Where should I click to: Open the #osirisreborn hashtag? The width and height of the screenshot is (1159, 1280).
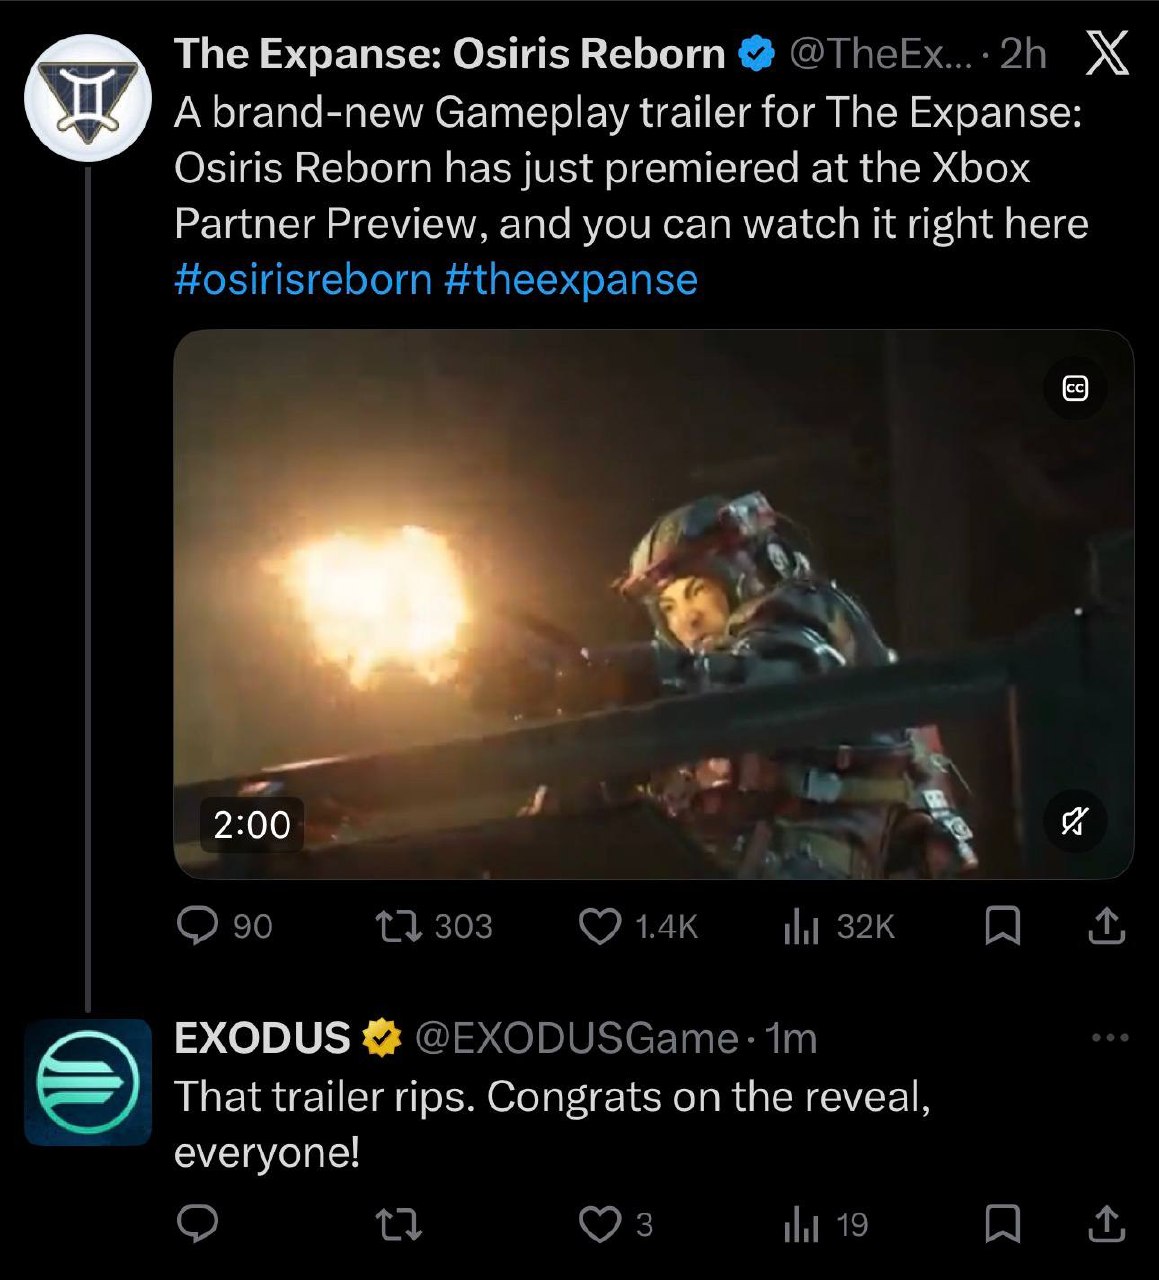tap(302, 279)
